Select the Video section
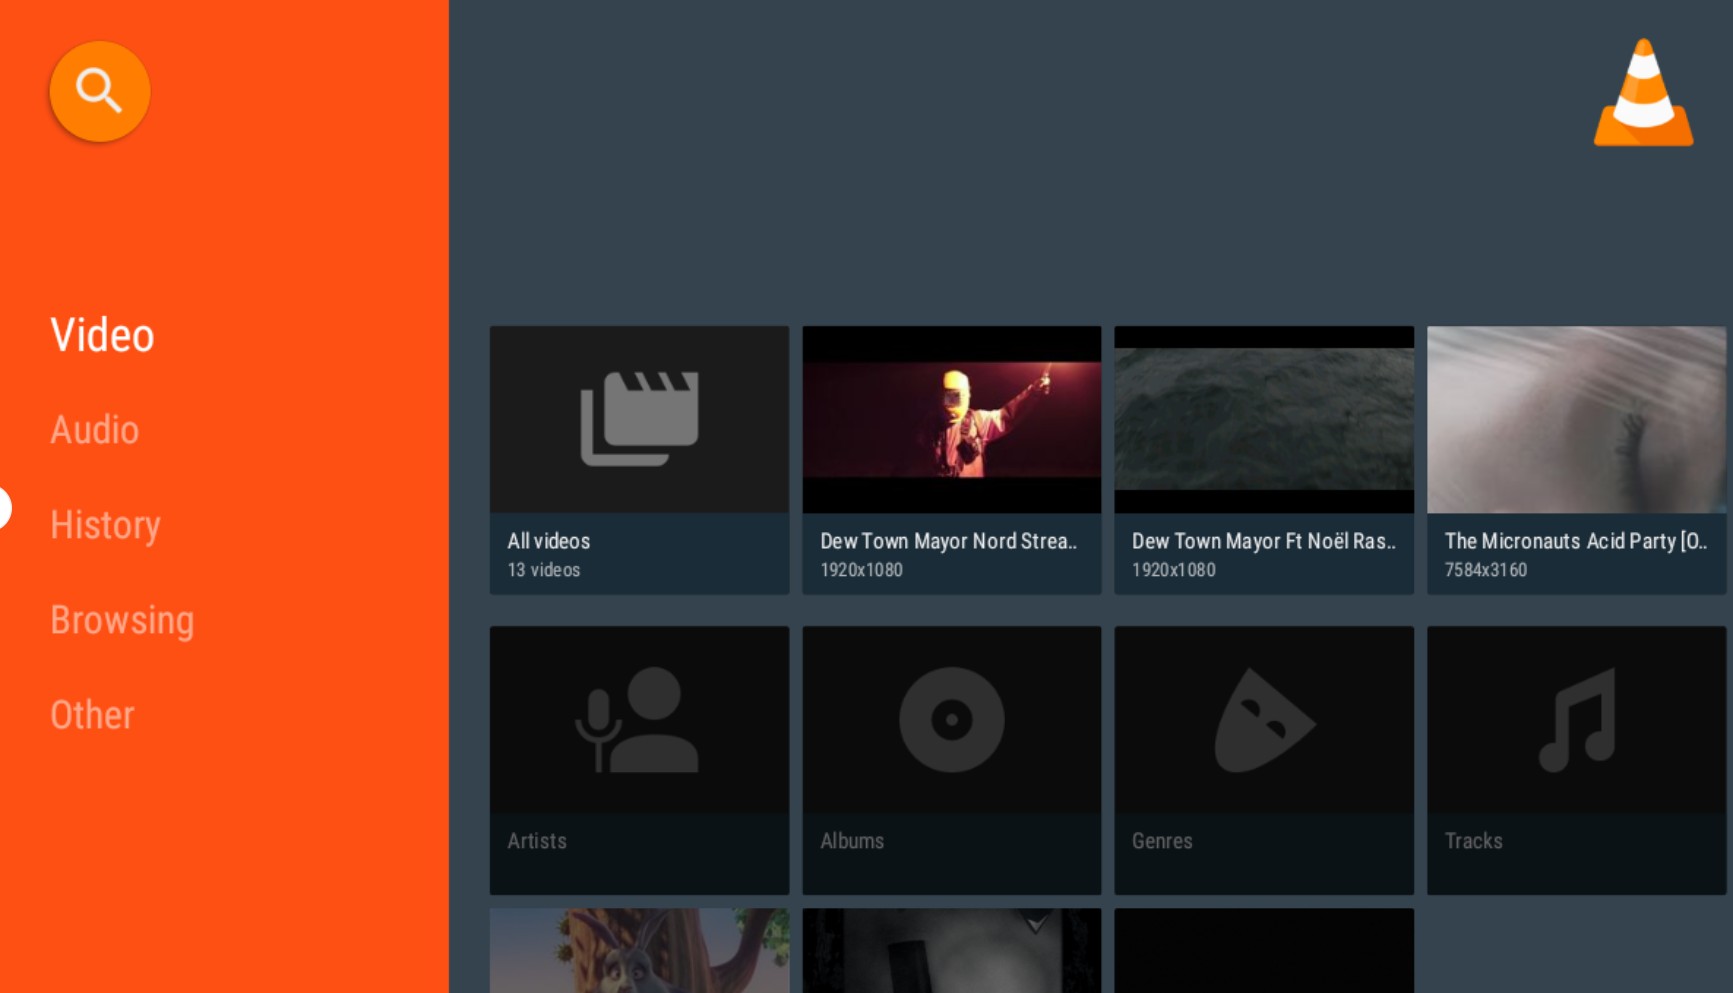This screenshot has height=993, width=1733. tap(102, 335)
